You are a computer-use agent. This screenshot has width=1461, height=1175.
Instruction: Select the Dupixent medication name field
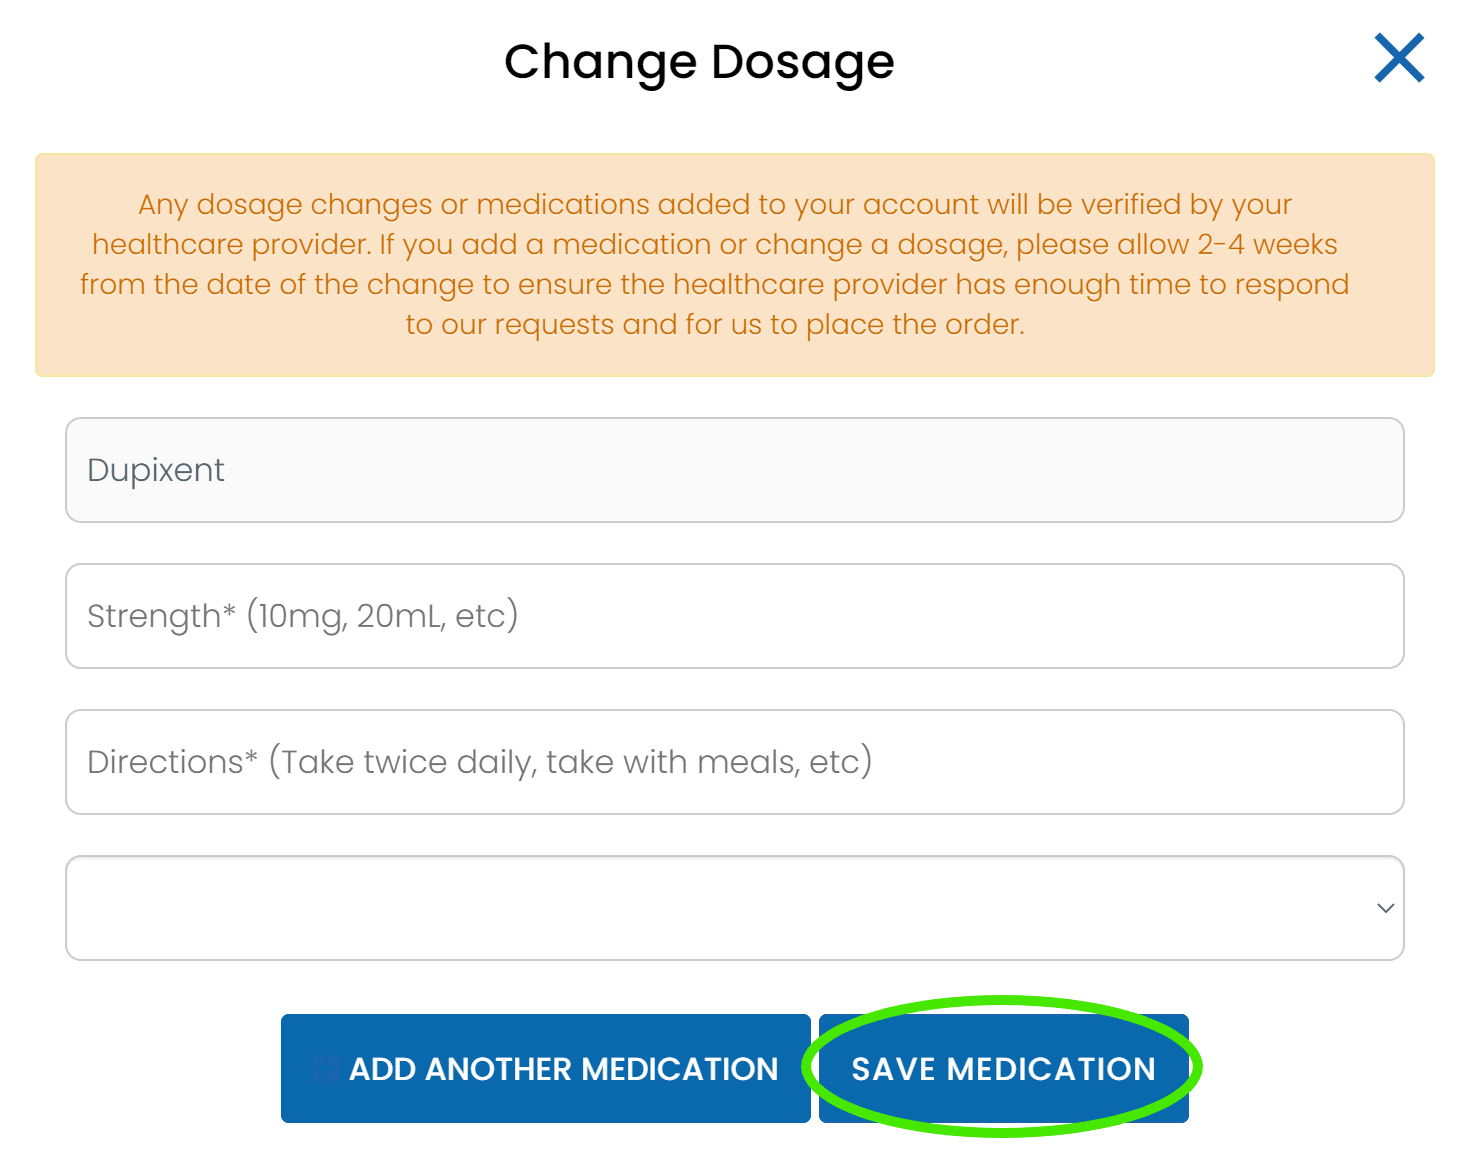point(734,470)
